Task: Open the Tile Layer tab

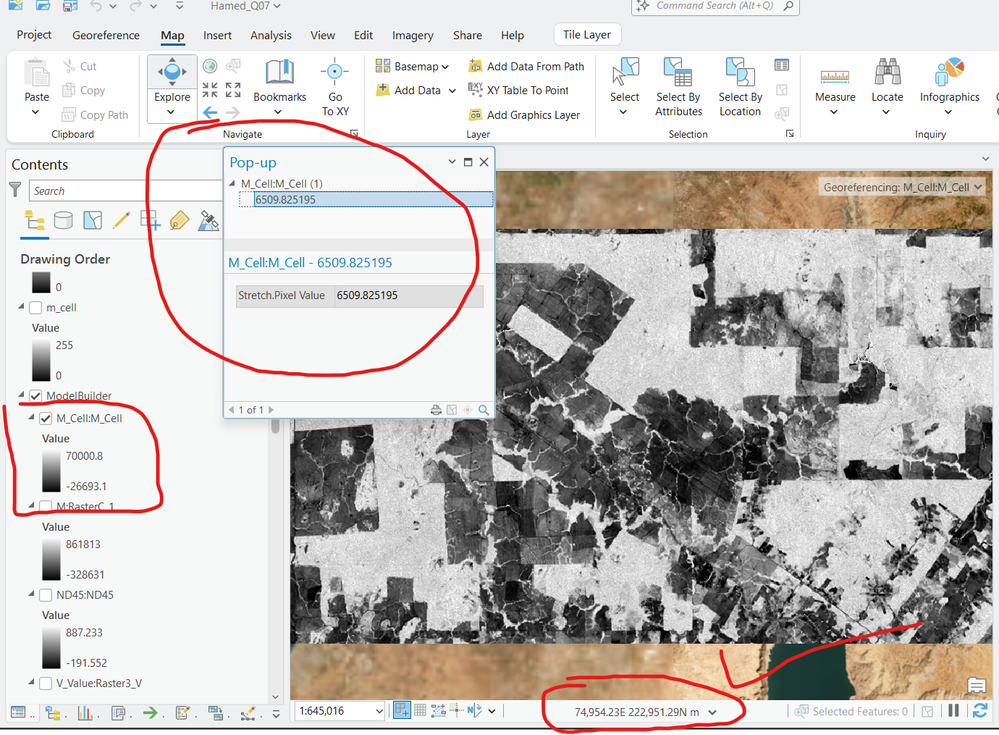Action: [587, 35]
